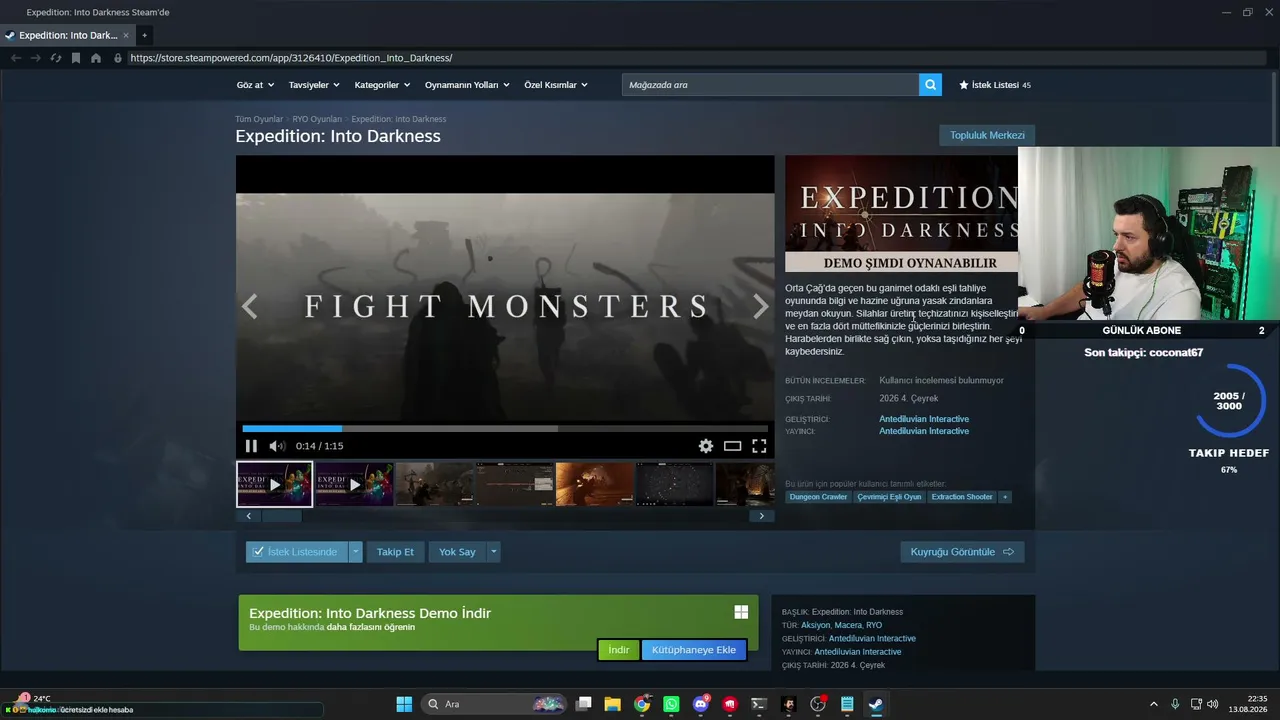Open the Tavsiyeler menu

point(313,85)
